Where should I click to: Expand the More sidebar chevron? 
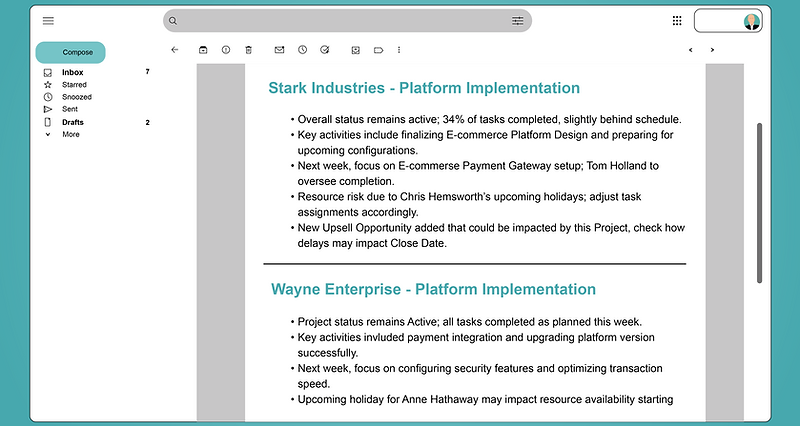[x=48, y=135]
